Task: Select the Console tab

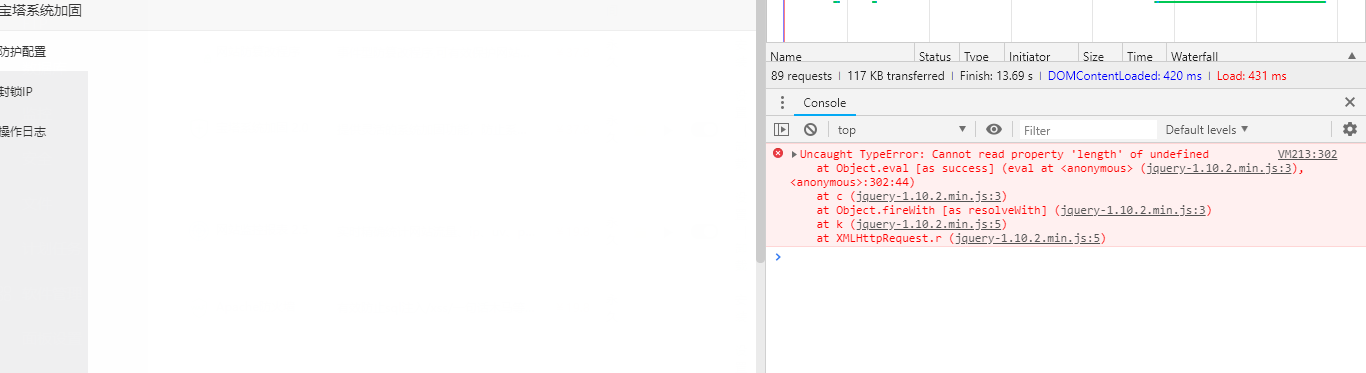Action: 824,103
